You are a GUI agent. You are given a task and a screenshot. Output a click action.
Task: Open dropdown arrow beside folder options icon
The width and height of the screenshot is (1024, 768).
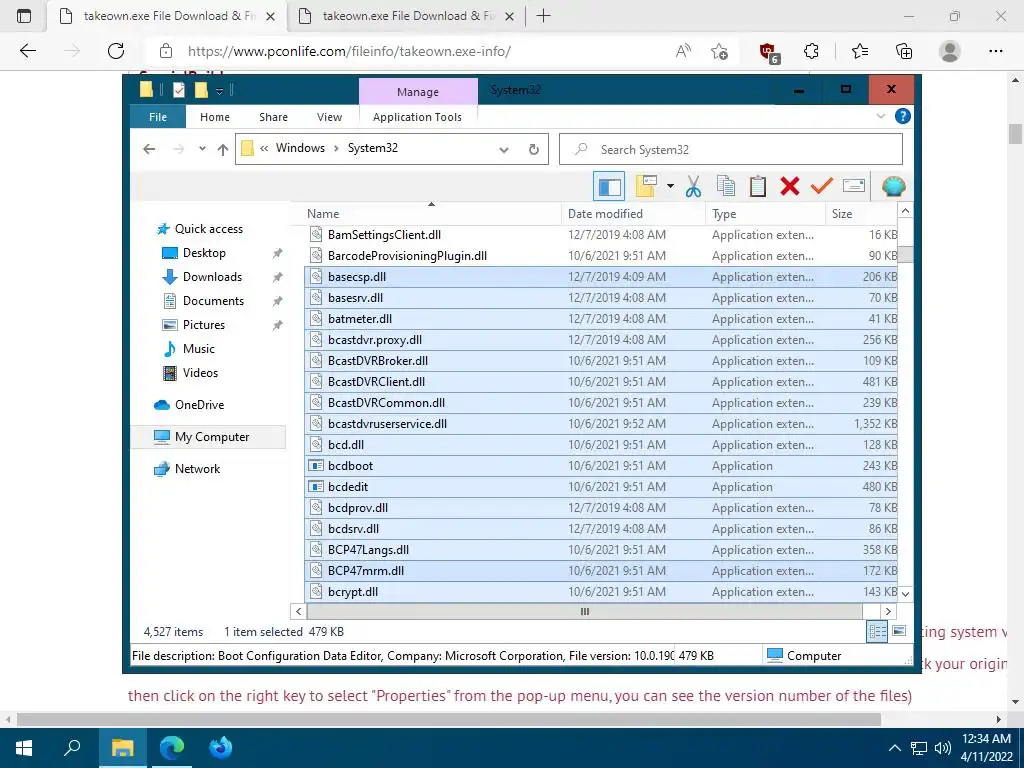tap(670, 187)
